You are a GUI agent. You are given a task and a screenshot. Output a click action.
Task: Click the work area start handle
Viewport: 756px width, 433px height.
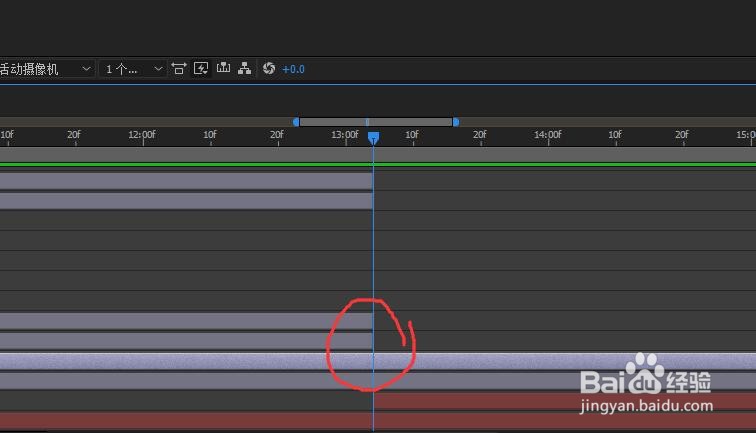pyautogui.click(x=296, y=122)
